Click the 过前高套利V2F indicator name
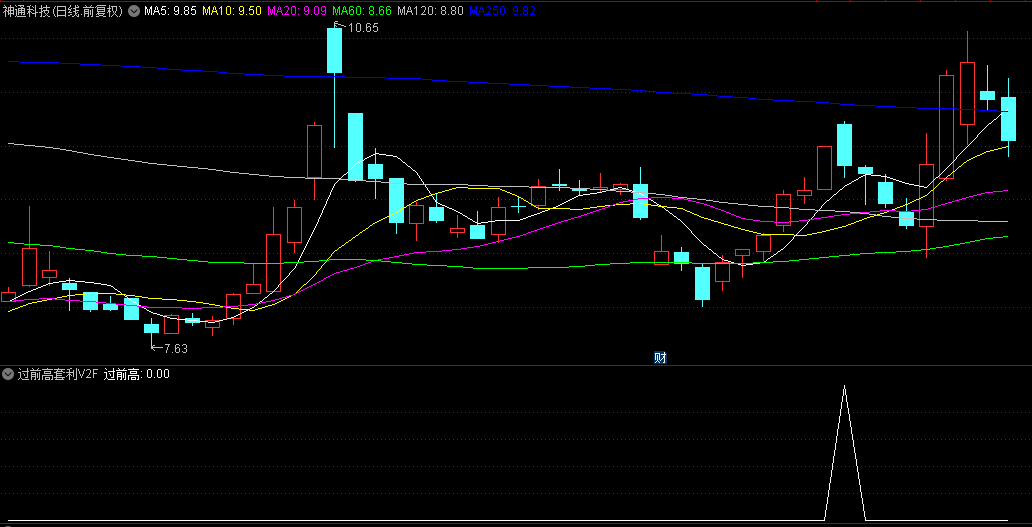Image resolution: width=1032 pixels, height=527 pixels. tap(58, 374)
